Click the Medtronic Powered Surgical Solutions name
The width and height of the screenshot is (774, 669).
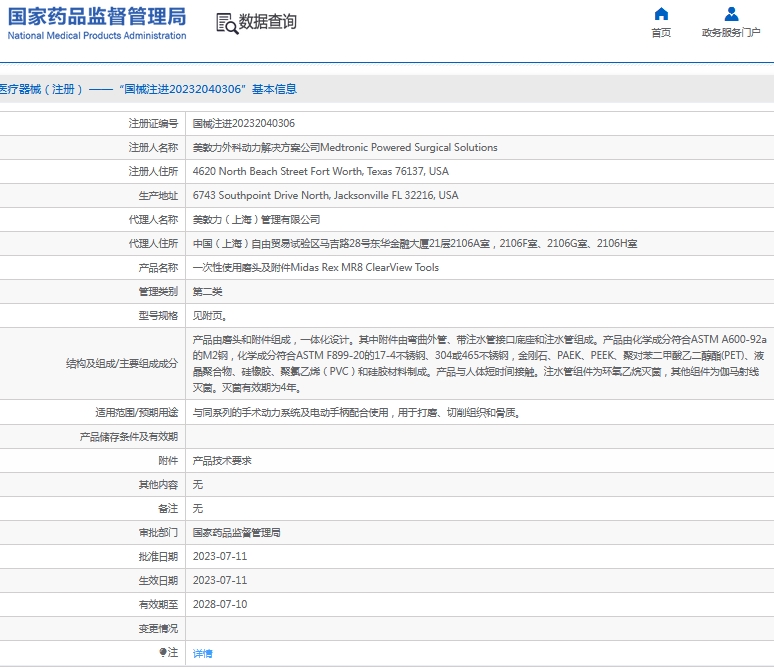coord(409,147)
